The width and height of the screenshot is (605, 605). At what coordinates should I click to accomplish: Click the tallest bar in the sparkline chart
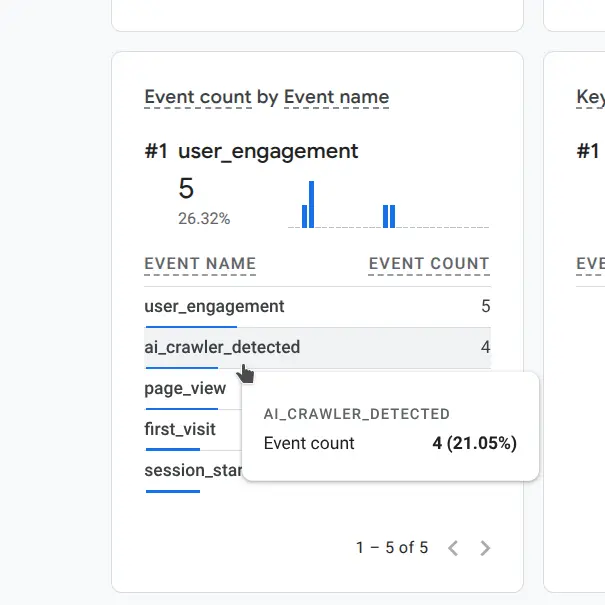[311, 204]
